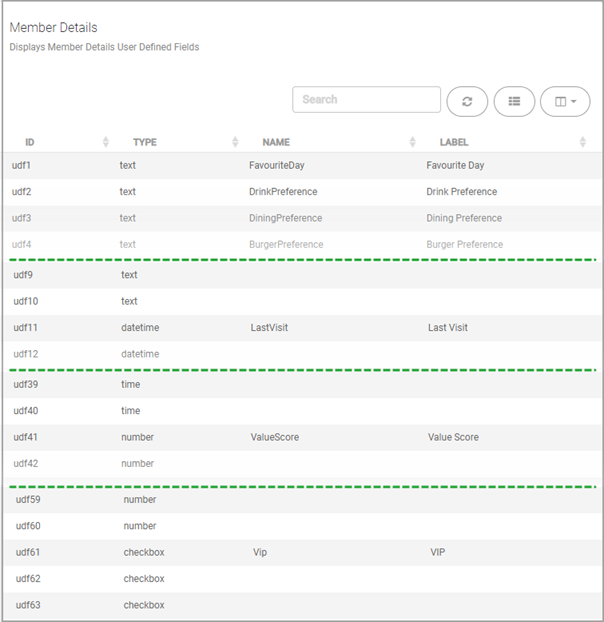Click the udf63 row ID
The width and height of the screenshot is (604, 622).
coord(28,605)
